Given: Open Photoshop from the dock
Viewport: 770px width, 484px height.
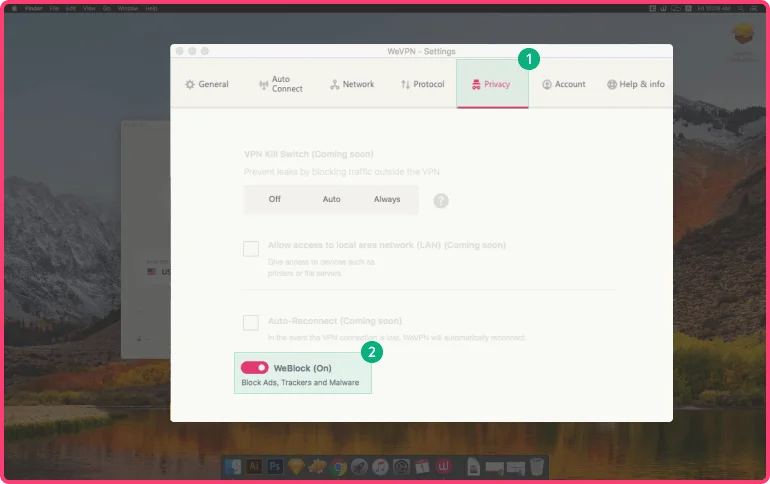Looking at the screenshot, I should point(275,467).
